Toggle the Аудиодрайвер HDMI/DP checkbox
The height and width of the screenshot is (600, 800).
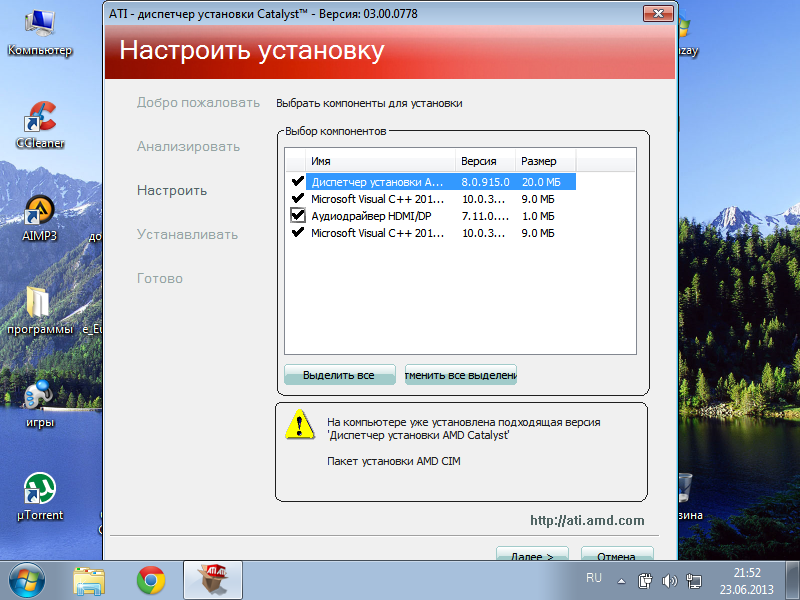pyautogui.click(x=297, y=215)
